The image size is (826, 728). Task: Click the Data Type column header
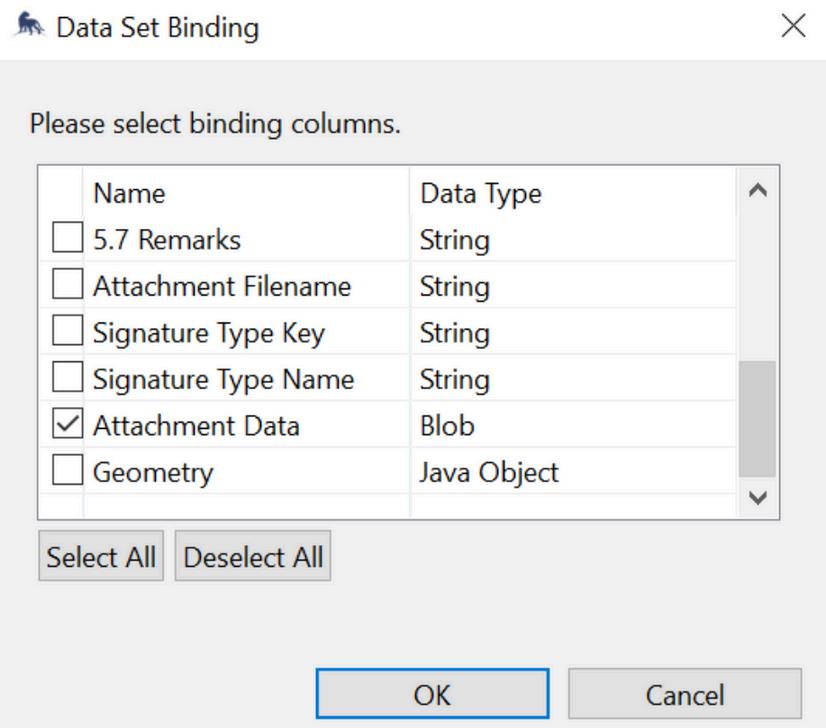coord(480,193)
